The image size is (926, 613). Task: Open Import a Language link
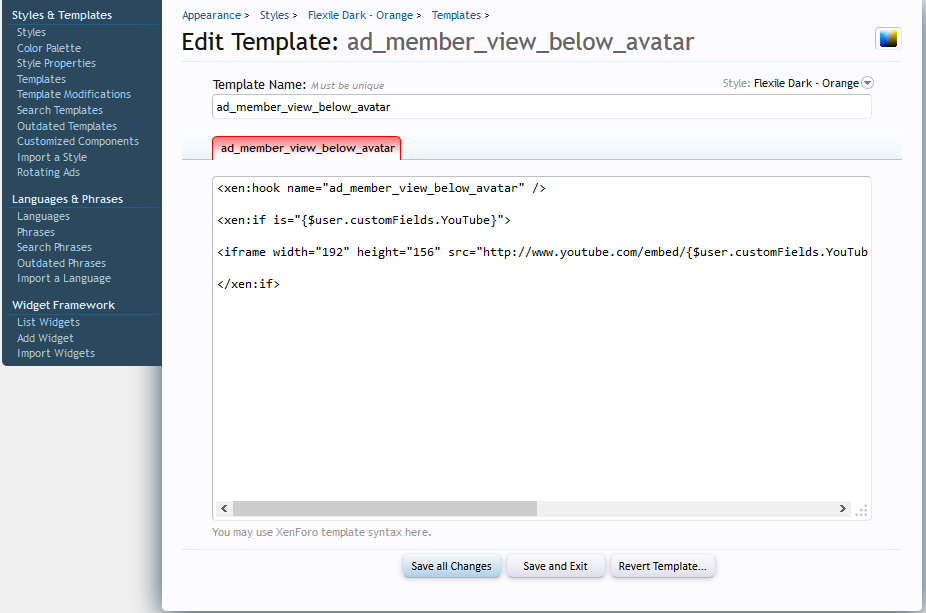(64, 278)
